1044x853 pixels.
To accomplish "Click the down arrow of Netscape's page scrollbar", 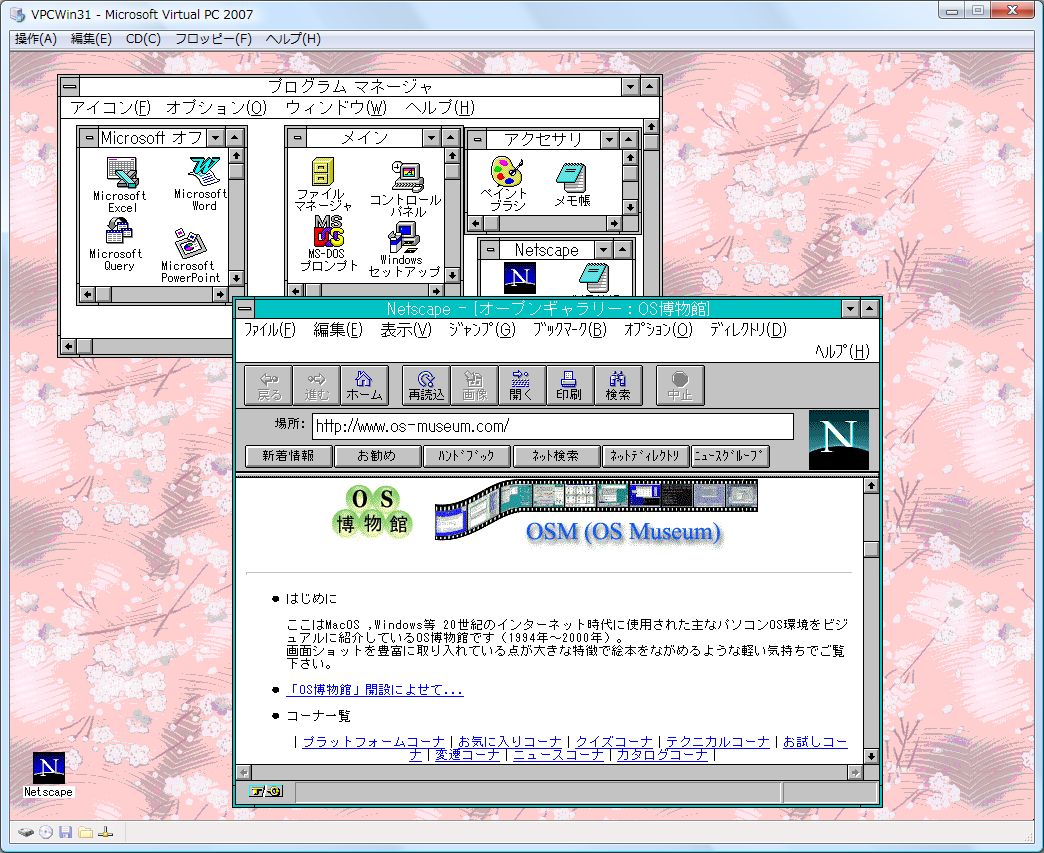I will click(x=871, y=756).
